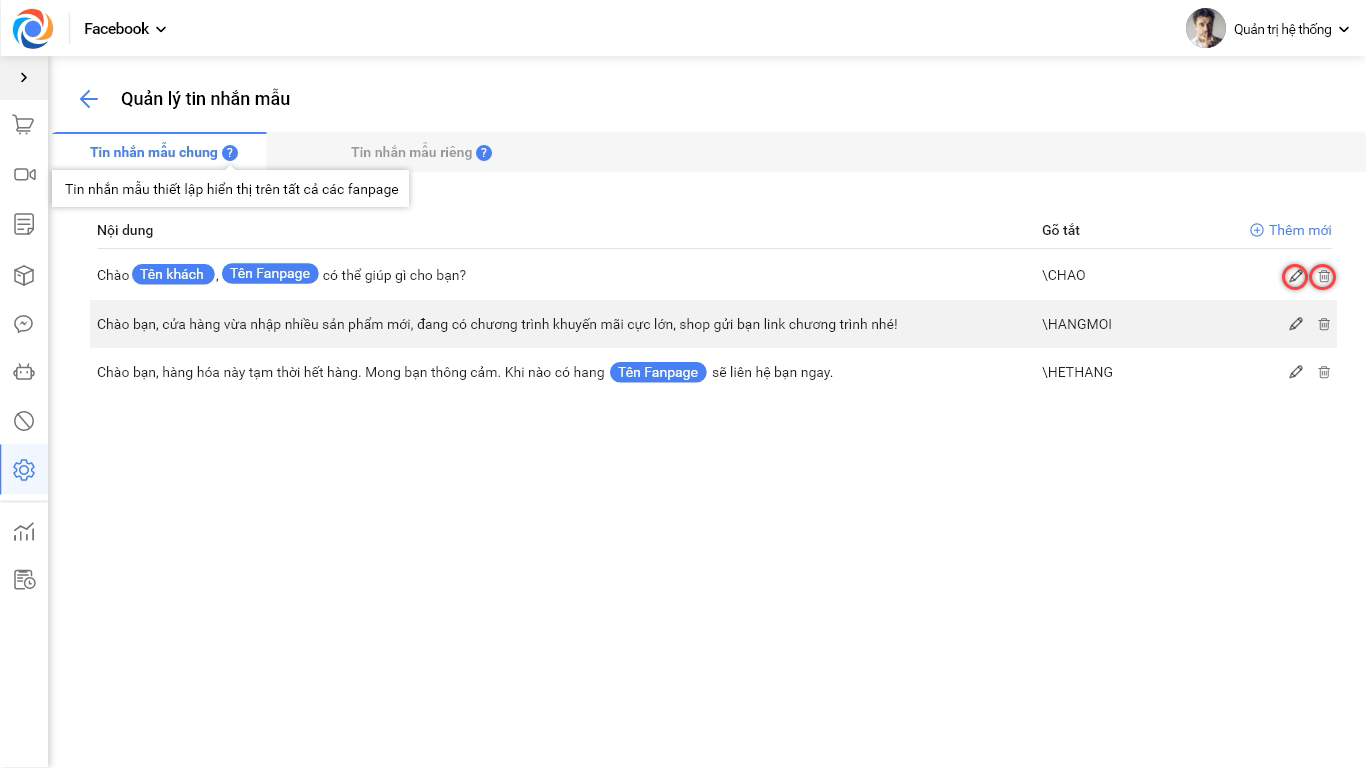Screen dimensions: 1366x768
Task: Click the user avatar photo
Action: pos(1206,28)
